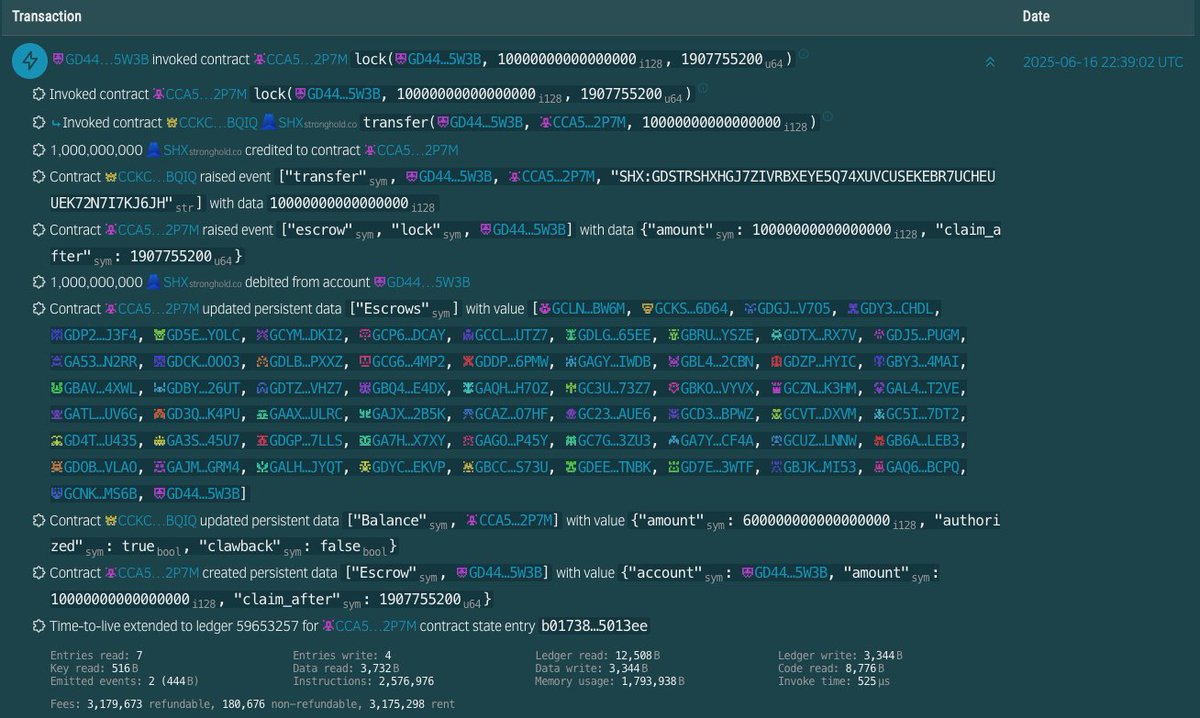
Task: Click the GCNK…MS6B identicon avatar
Action: click(58, 494)
